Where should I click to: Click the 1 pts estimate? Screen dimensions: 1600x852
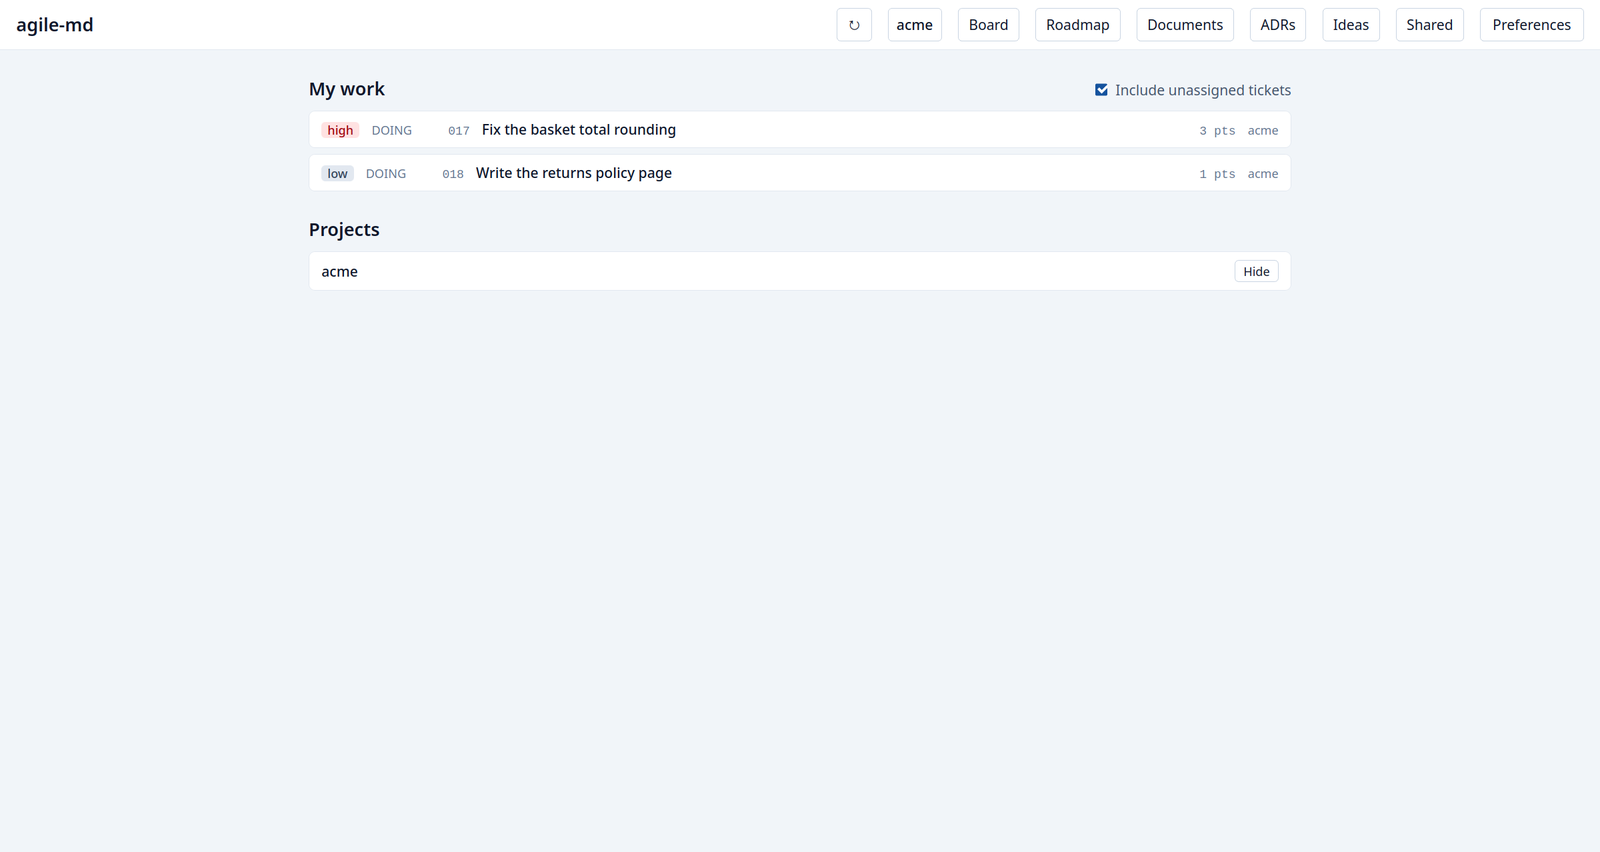[x=1217, y=174]
